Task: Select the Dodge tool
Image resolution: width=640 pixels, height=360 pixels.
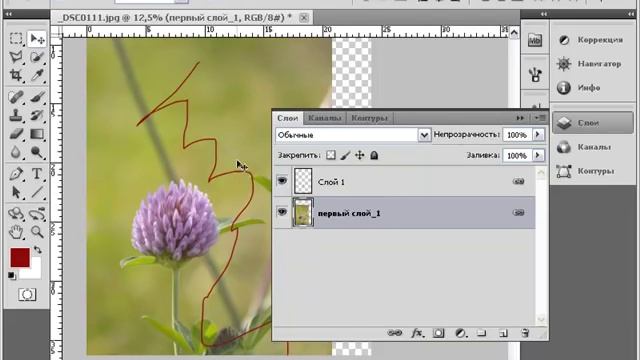Action: click(x=37, y=152)
